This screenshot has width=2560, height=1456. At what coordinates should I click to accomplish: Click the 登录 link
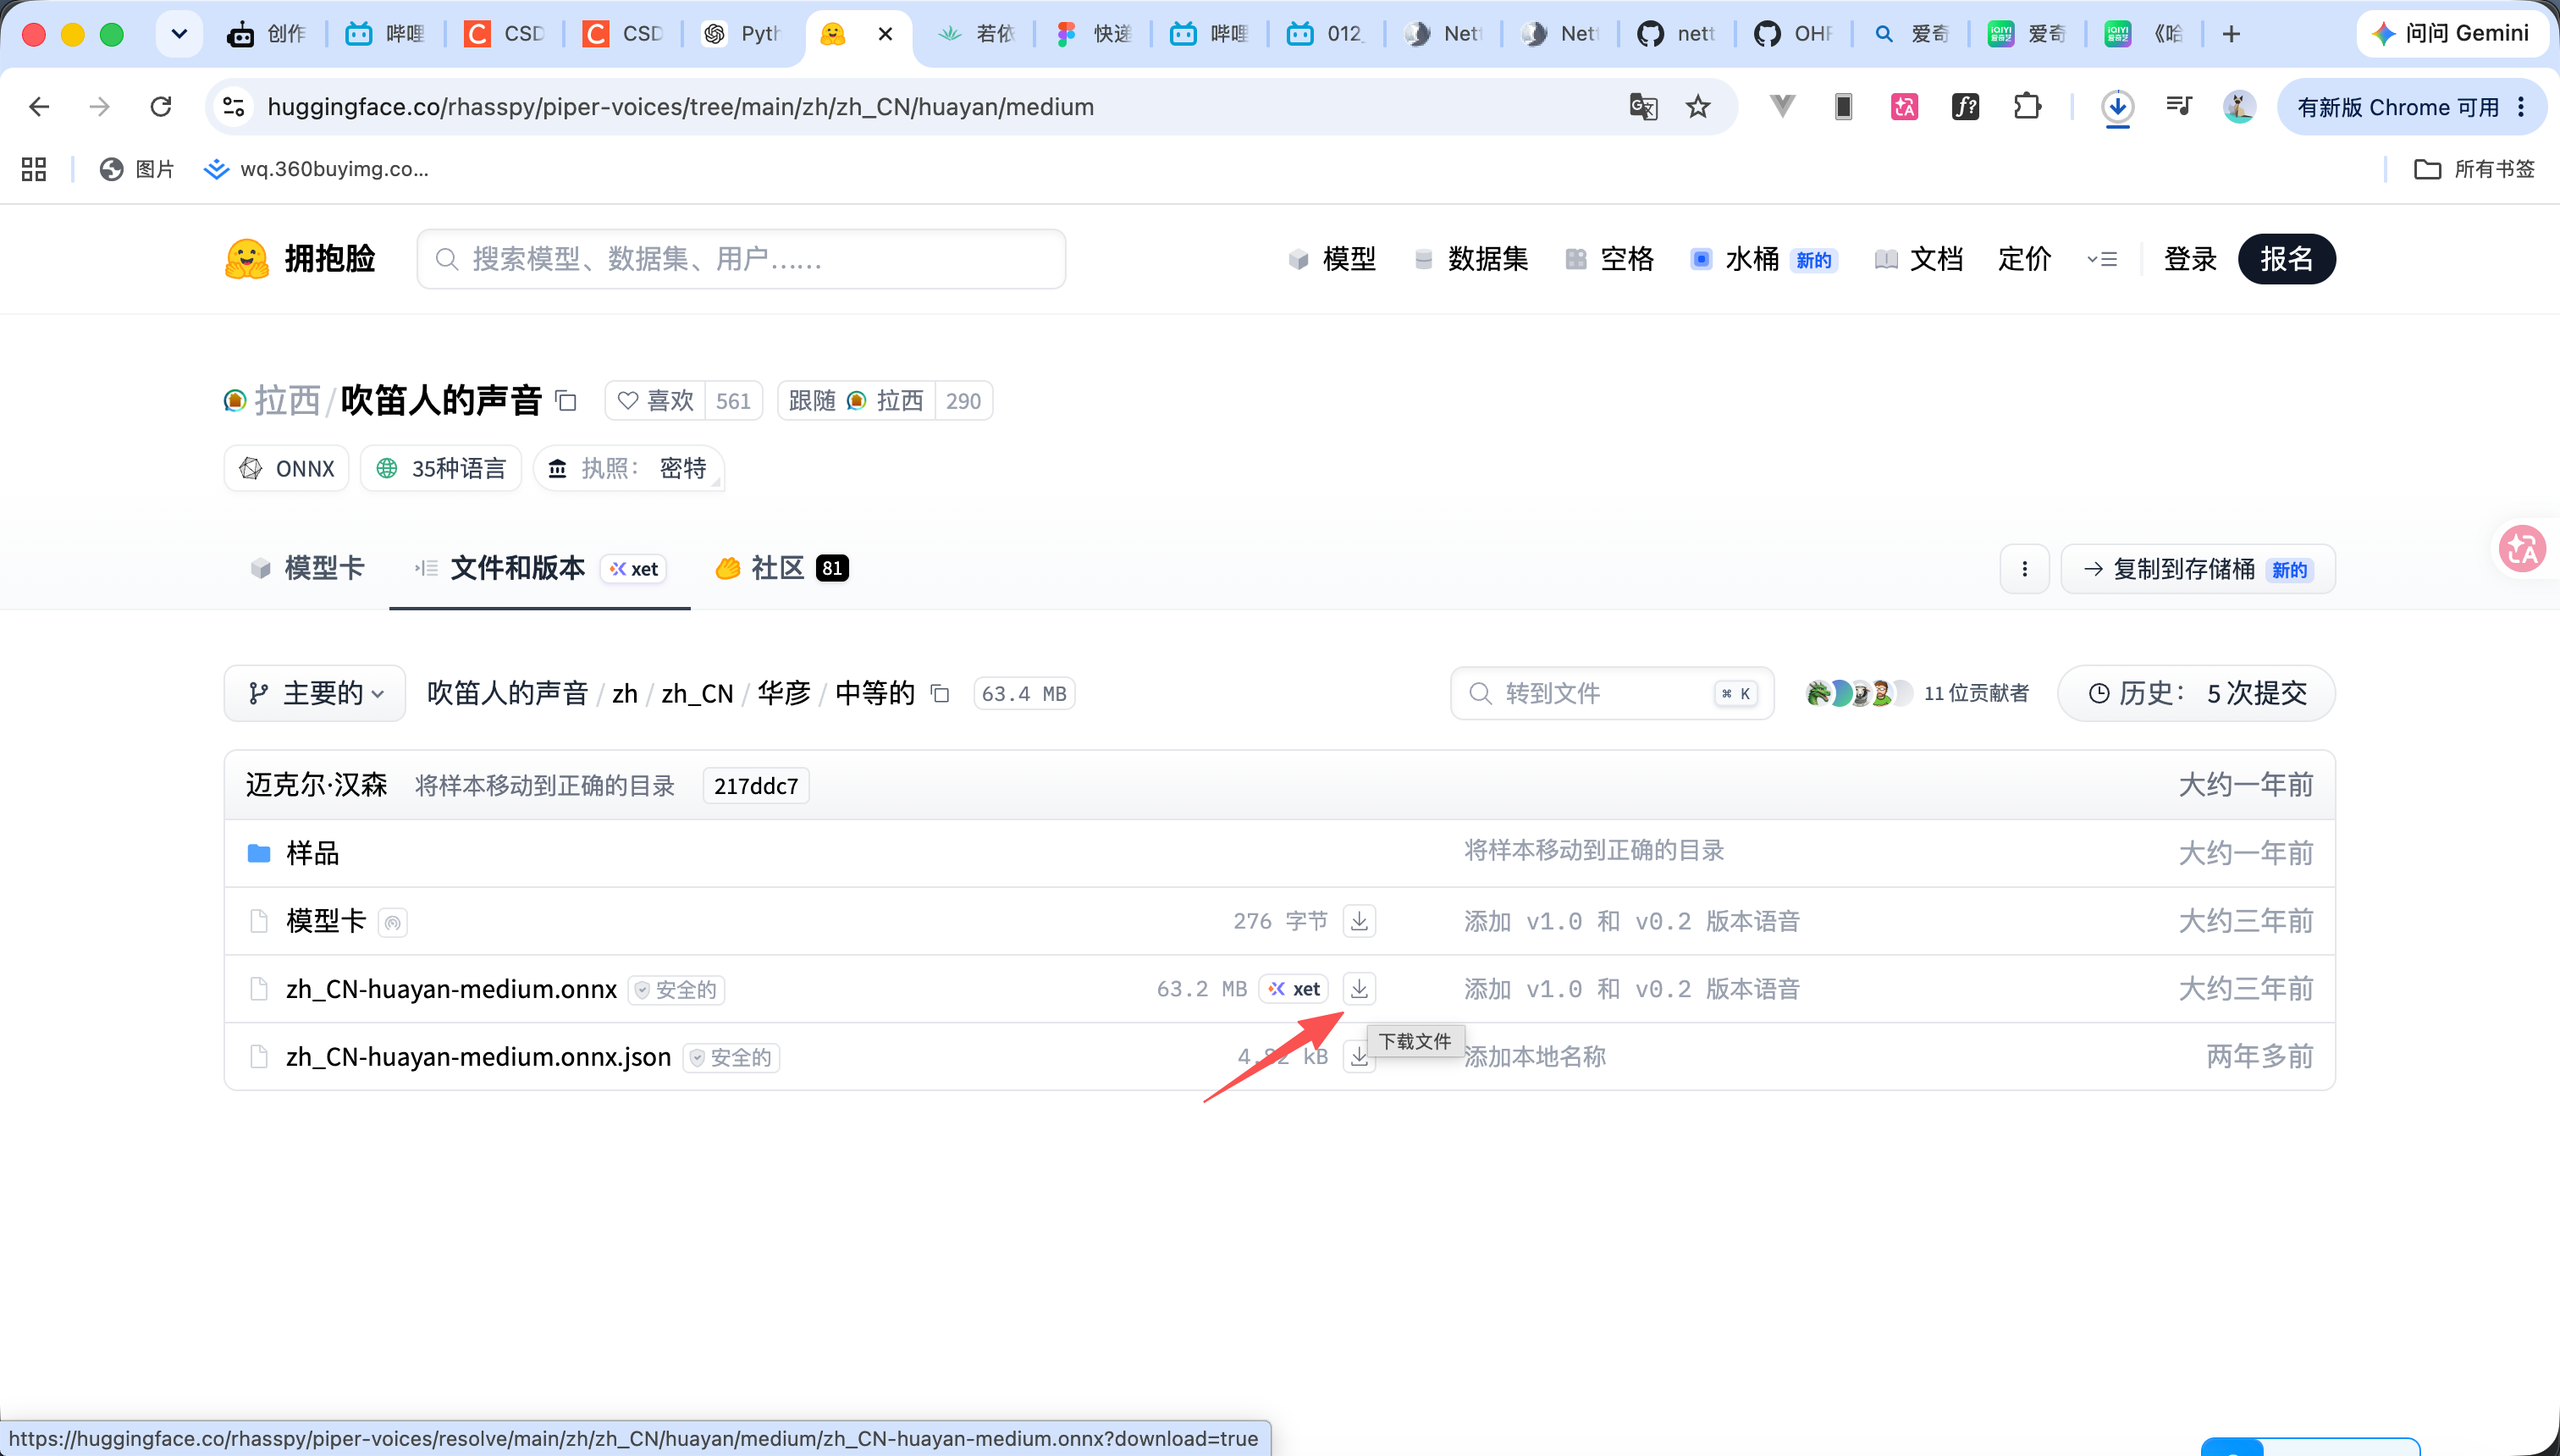point(2190,259)
